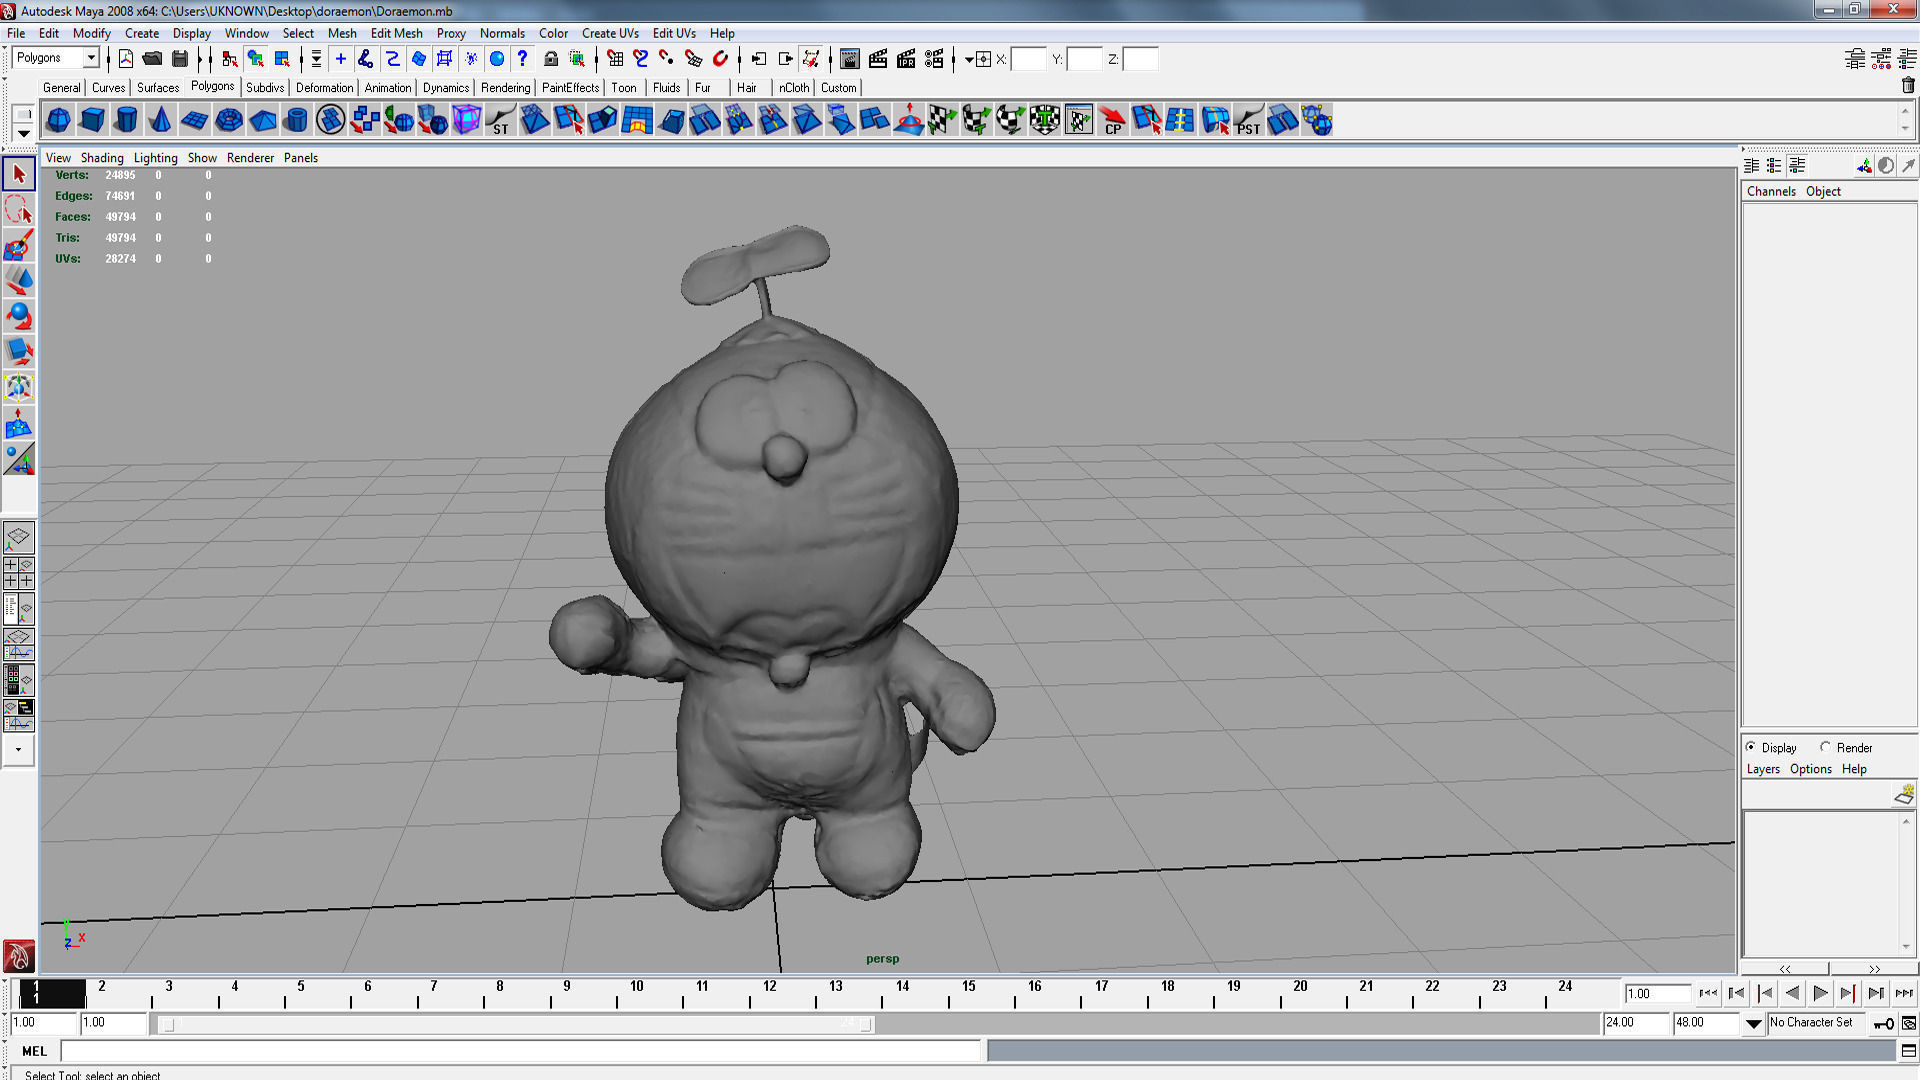Create a polygon pipe from the shelf
Image resolution: width=1920 pixels, height=1080 pixels.
tap(296, 120)
